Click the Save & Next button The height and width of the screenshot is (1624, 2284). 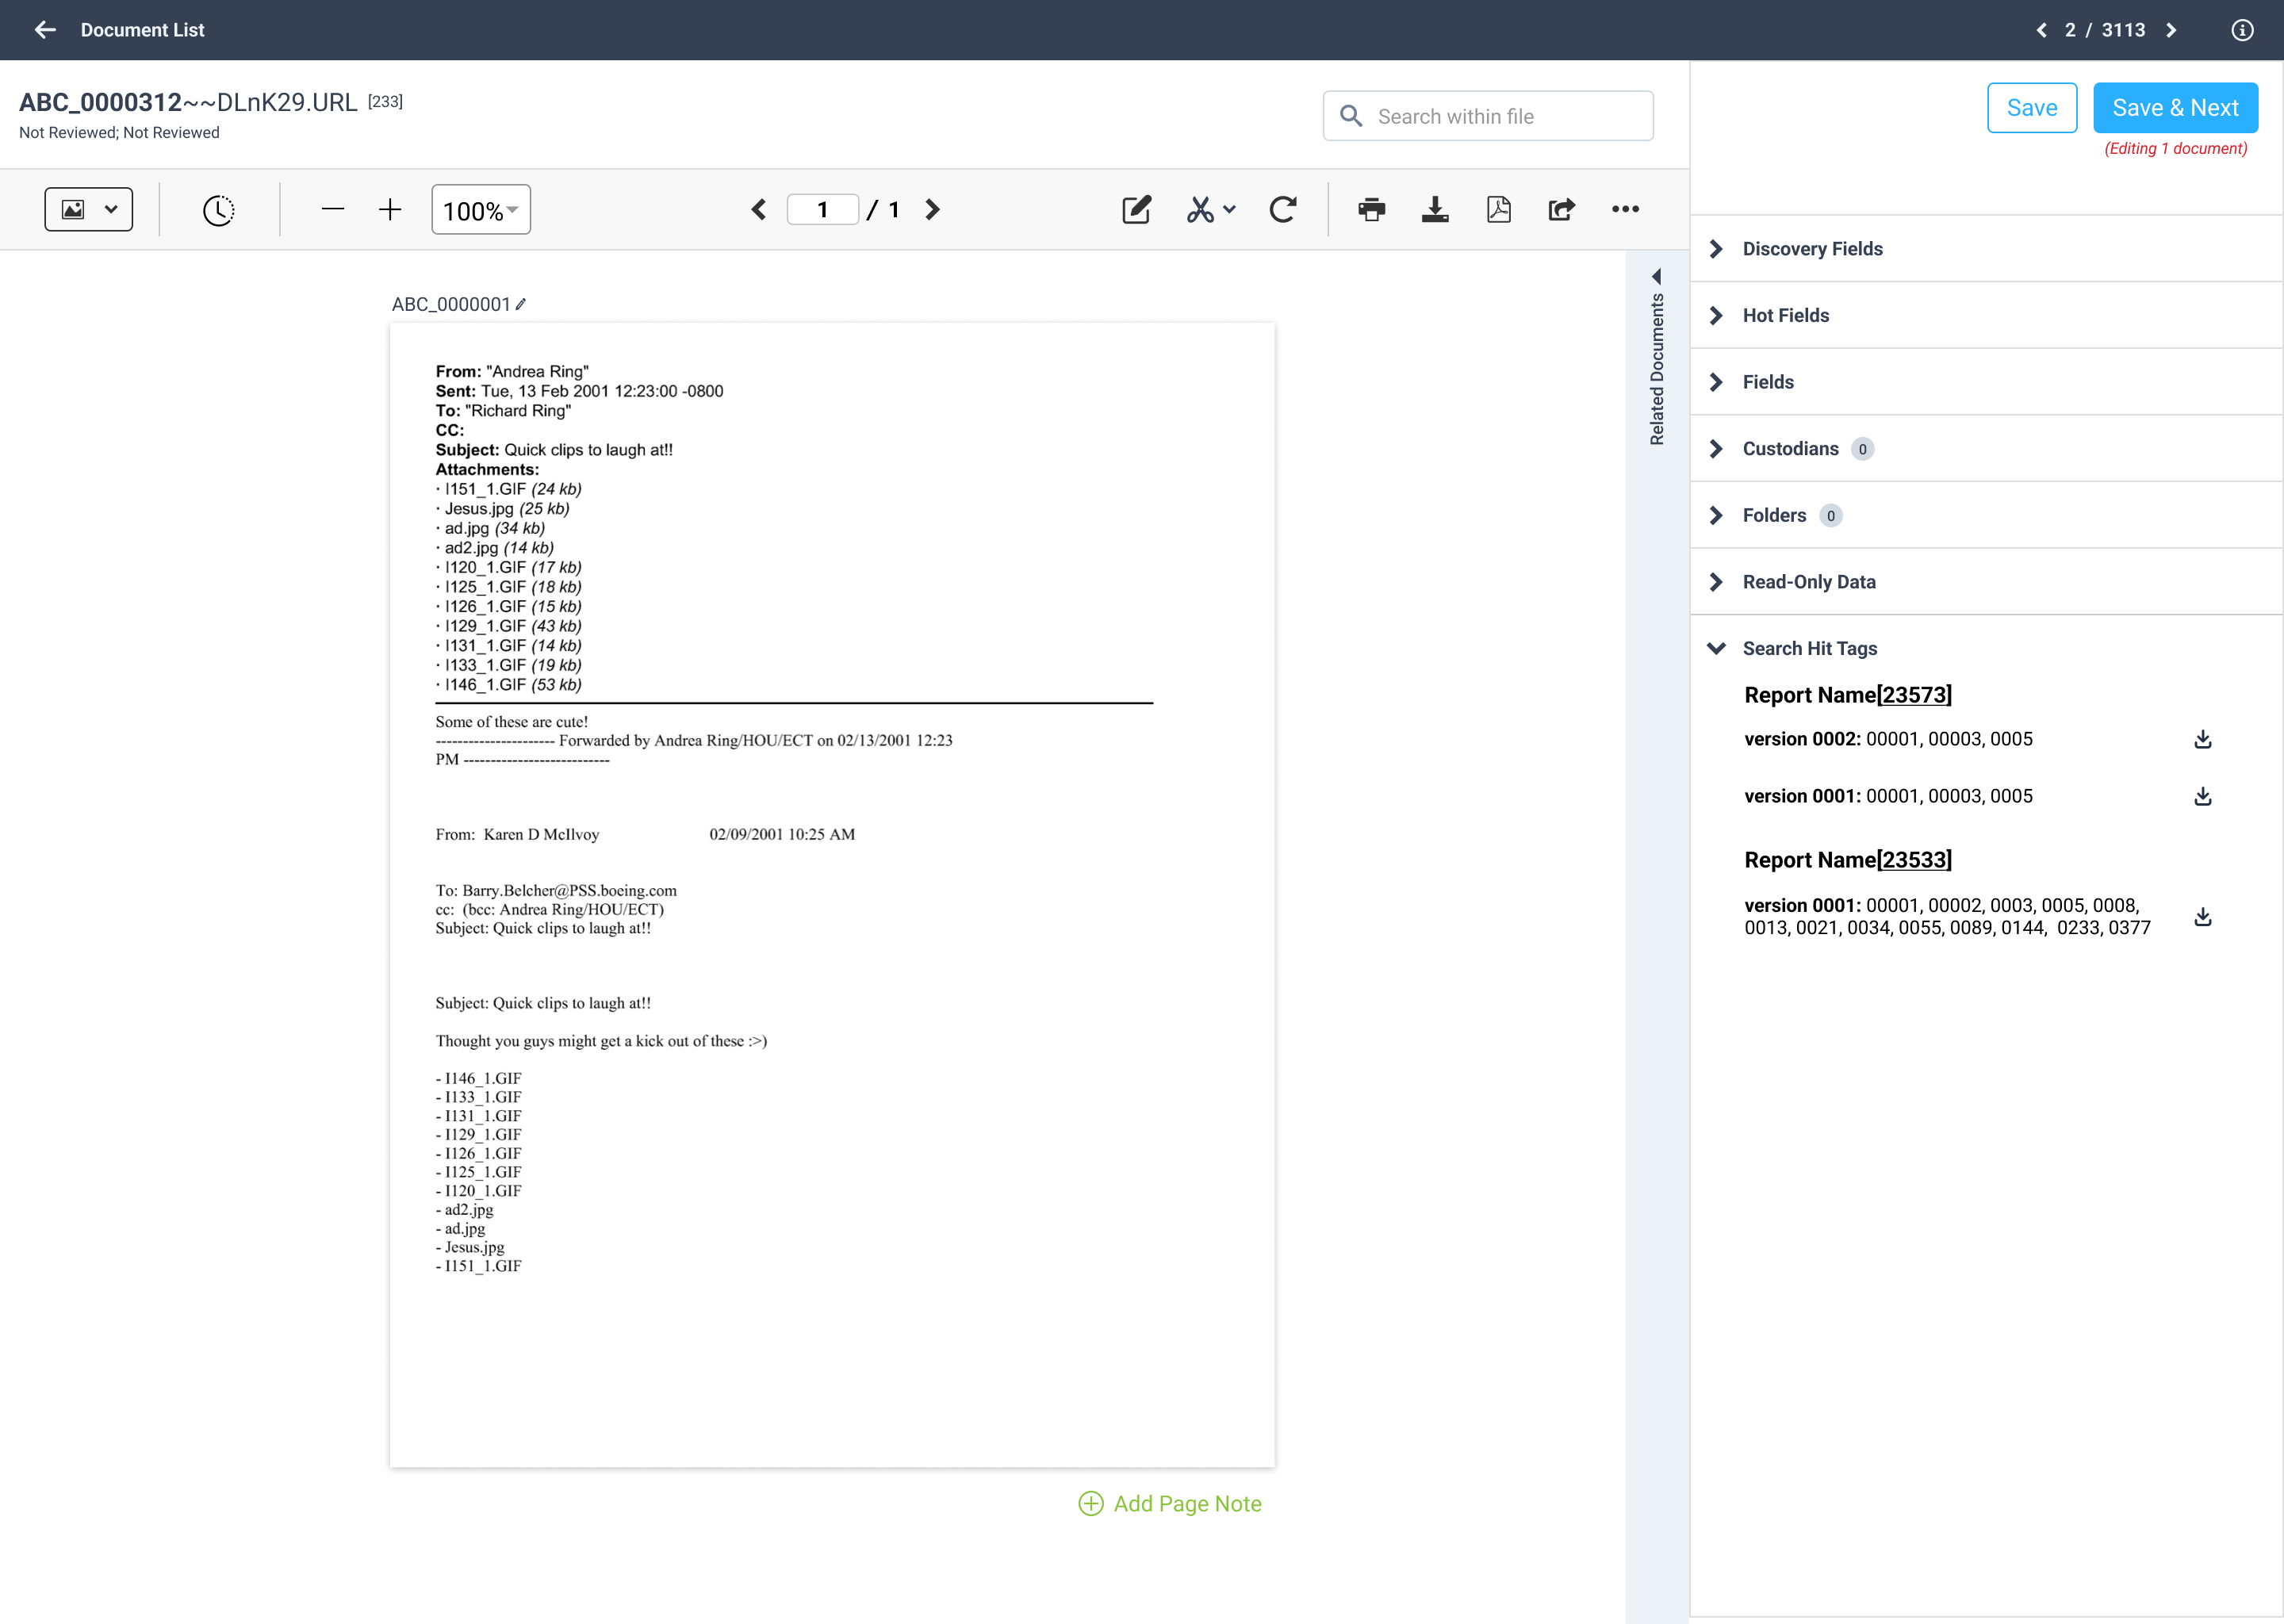click(2175, 108)
